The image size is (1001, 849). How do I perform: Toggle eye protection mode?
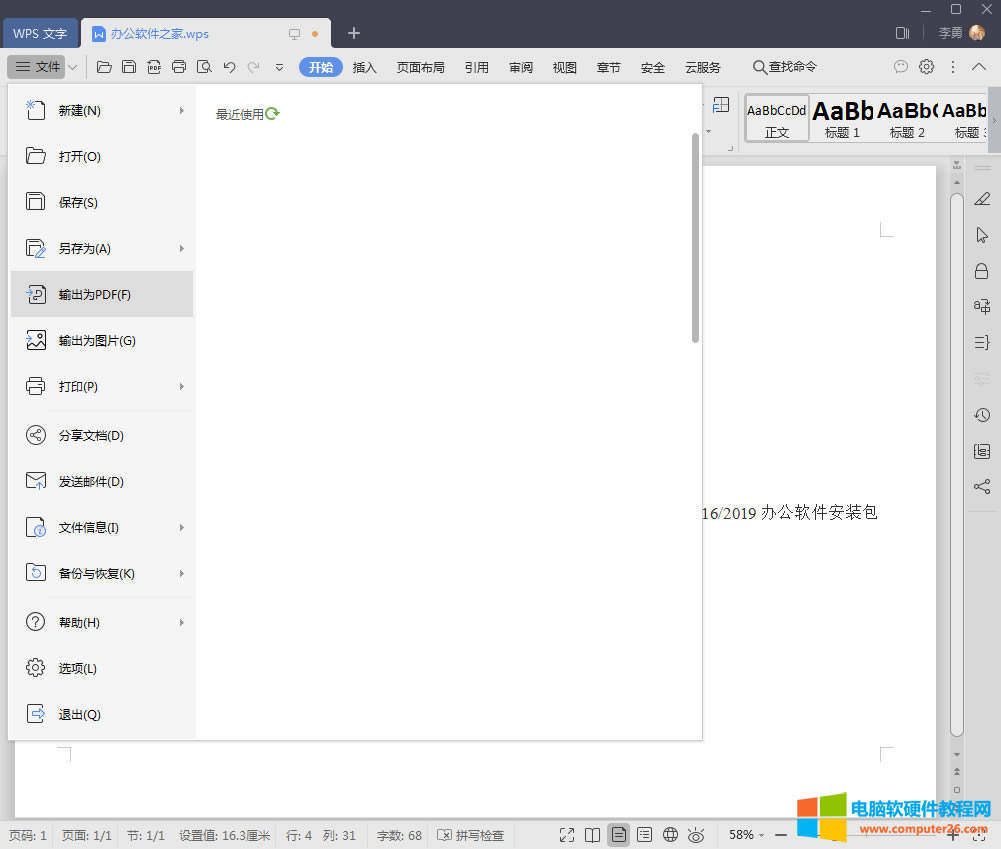[696, 835]
